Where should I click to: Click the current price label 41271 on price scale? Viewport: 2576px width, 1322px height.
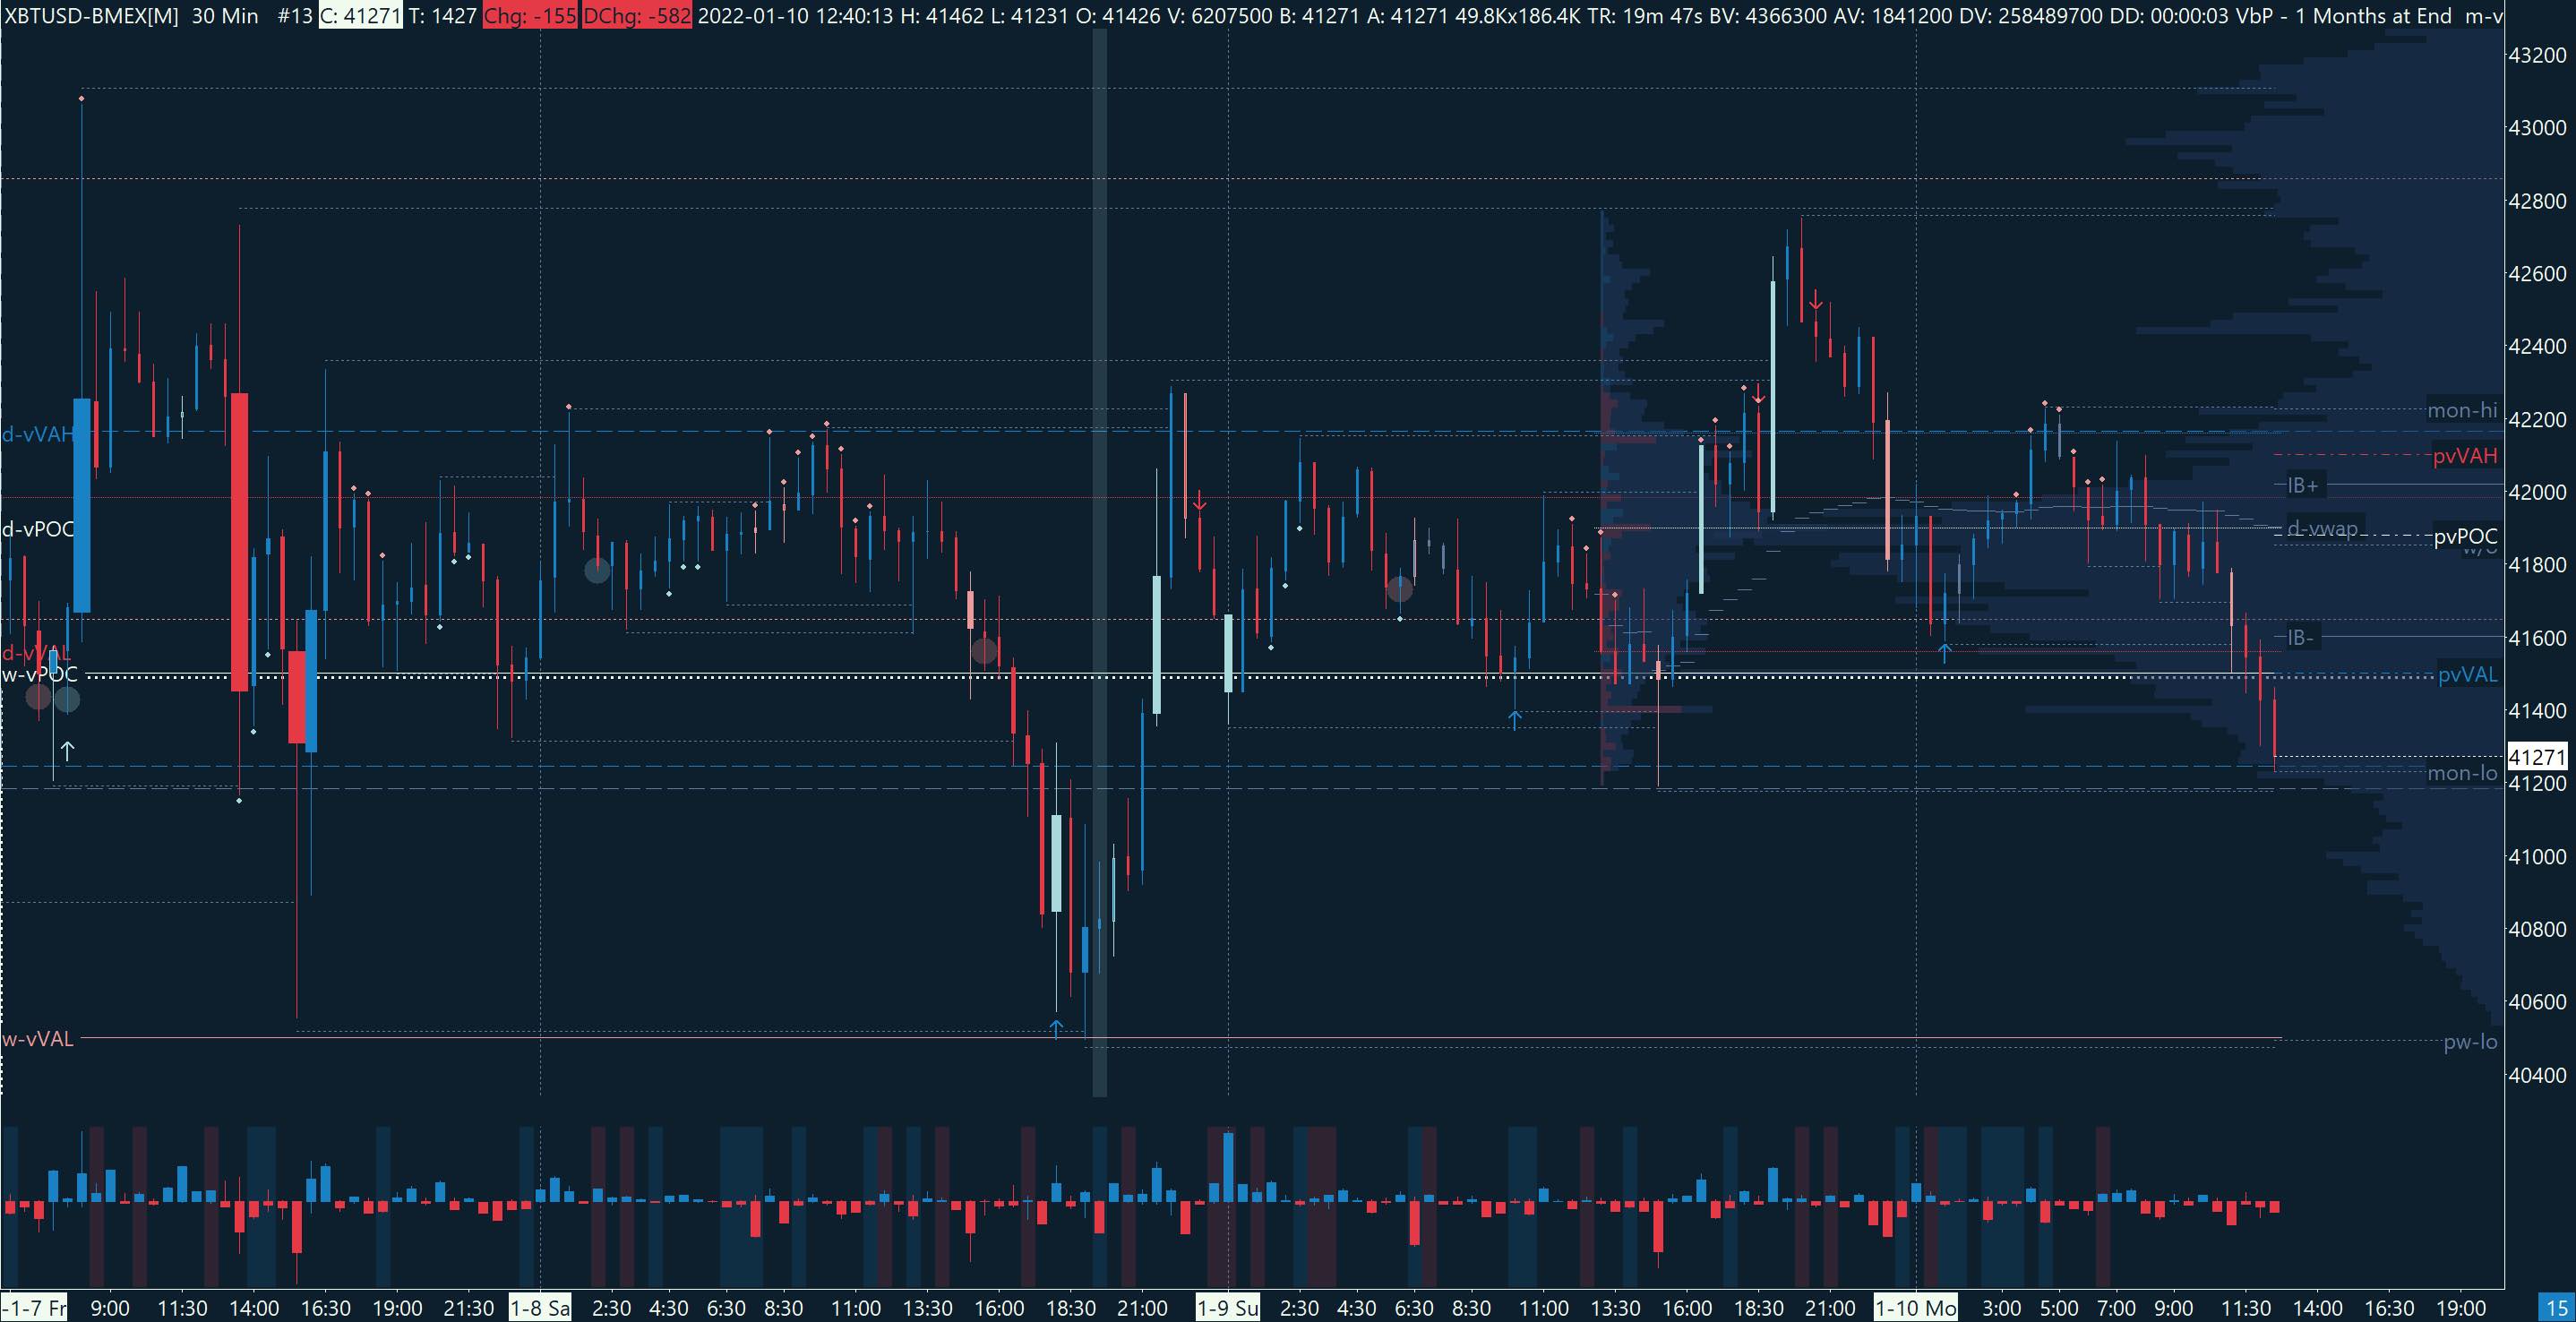click(x=2538, y=757)
